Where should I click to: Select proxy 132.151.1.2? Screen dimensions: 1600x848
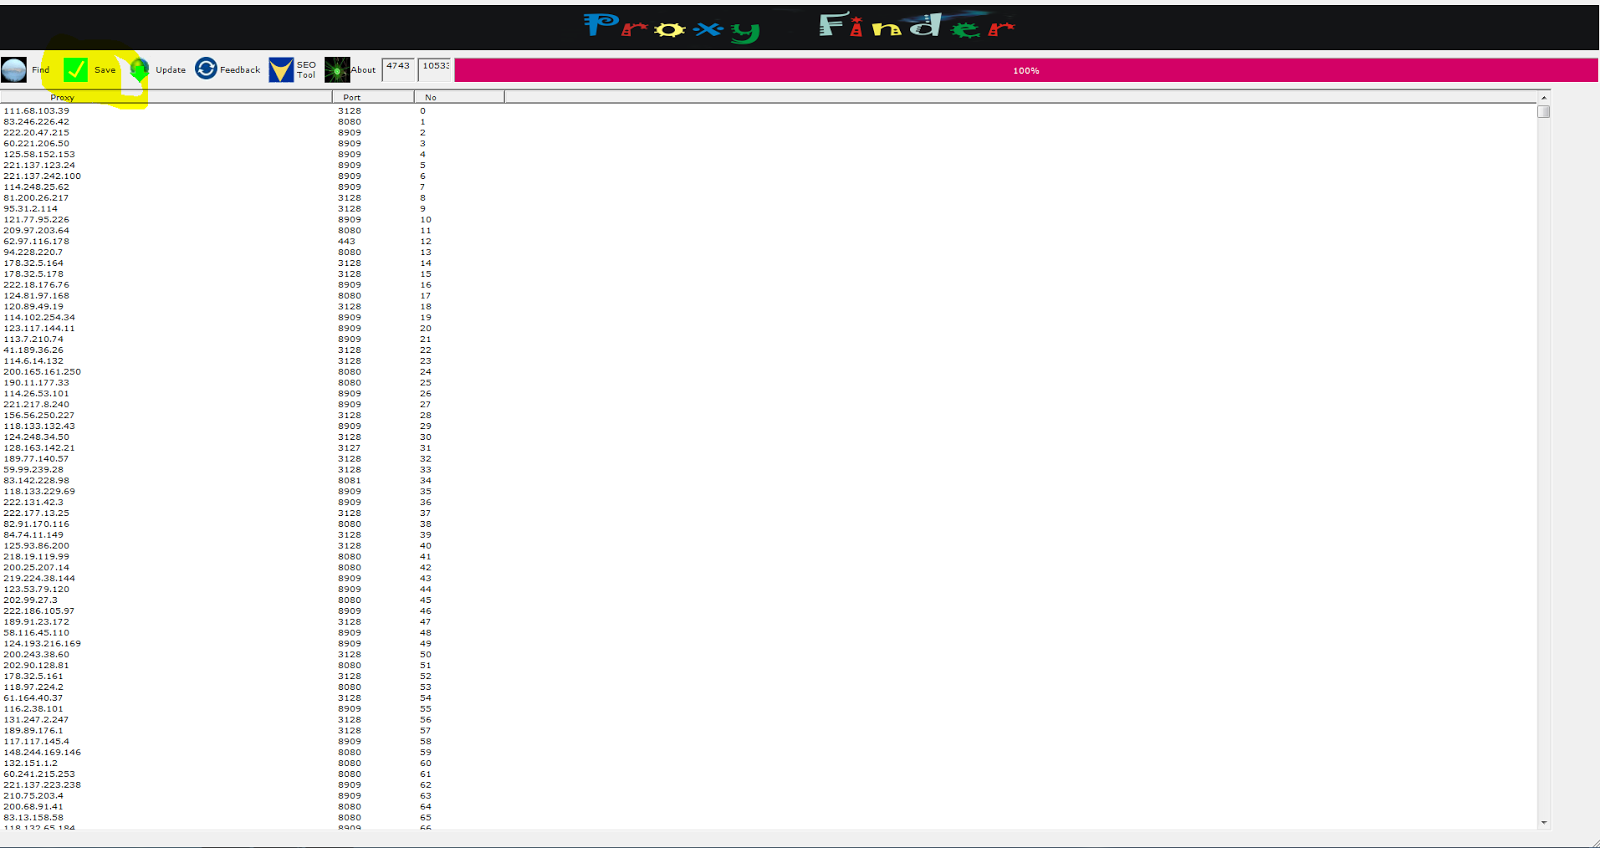tap(30, 763)
